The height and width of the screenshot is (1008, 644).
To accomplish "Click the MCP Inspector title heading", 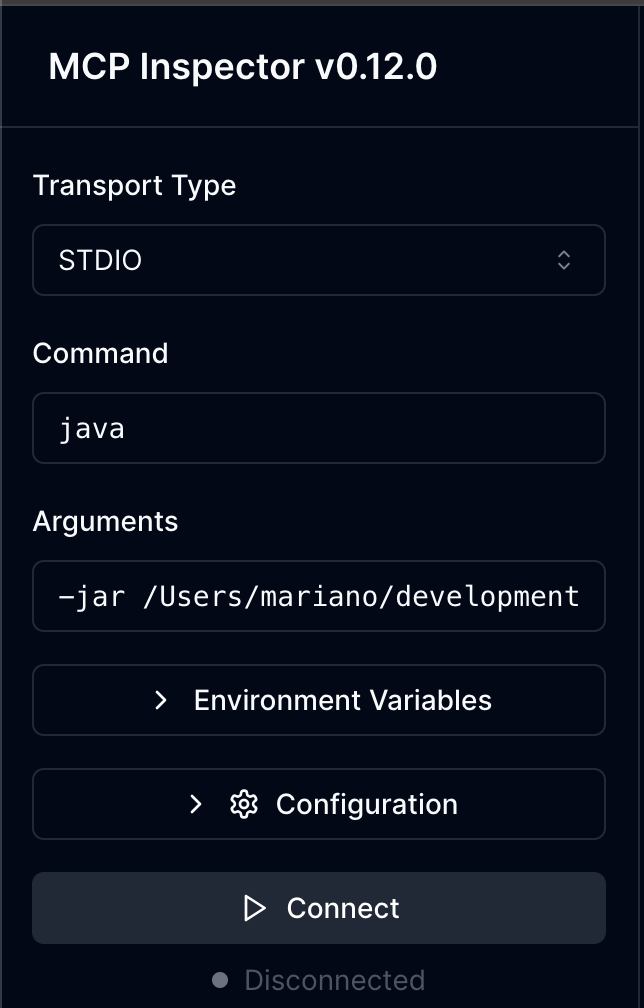I will 176,67.
